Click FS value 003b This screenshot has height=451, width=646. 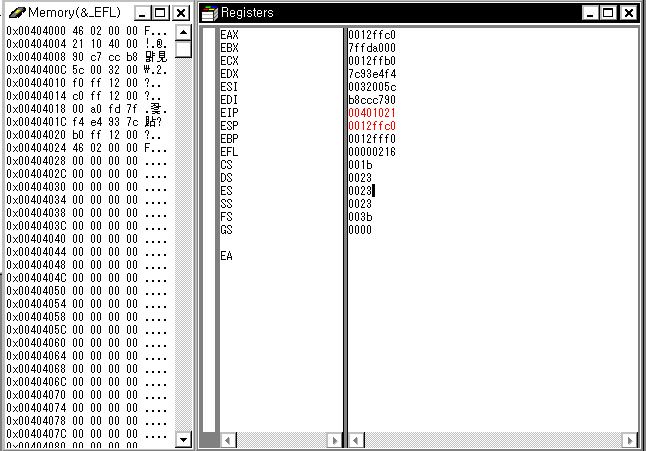pos(360,217)
